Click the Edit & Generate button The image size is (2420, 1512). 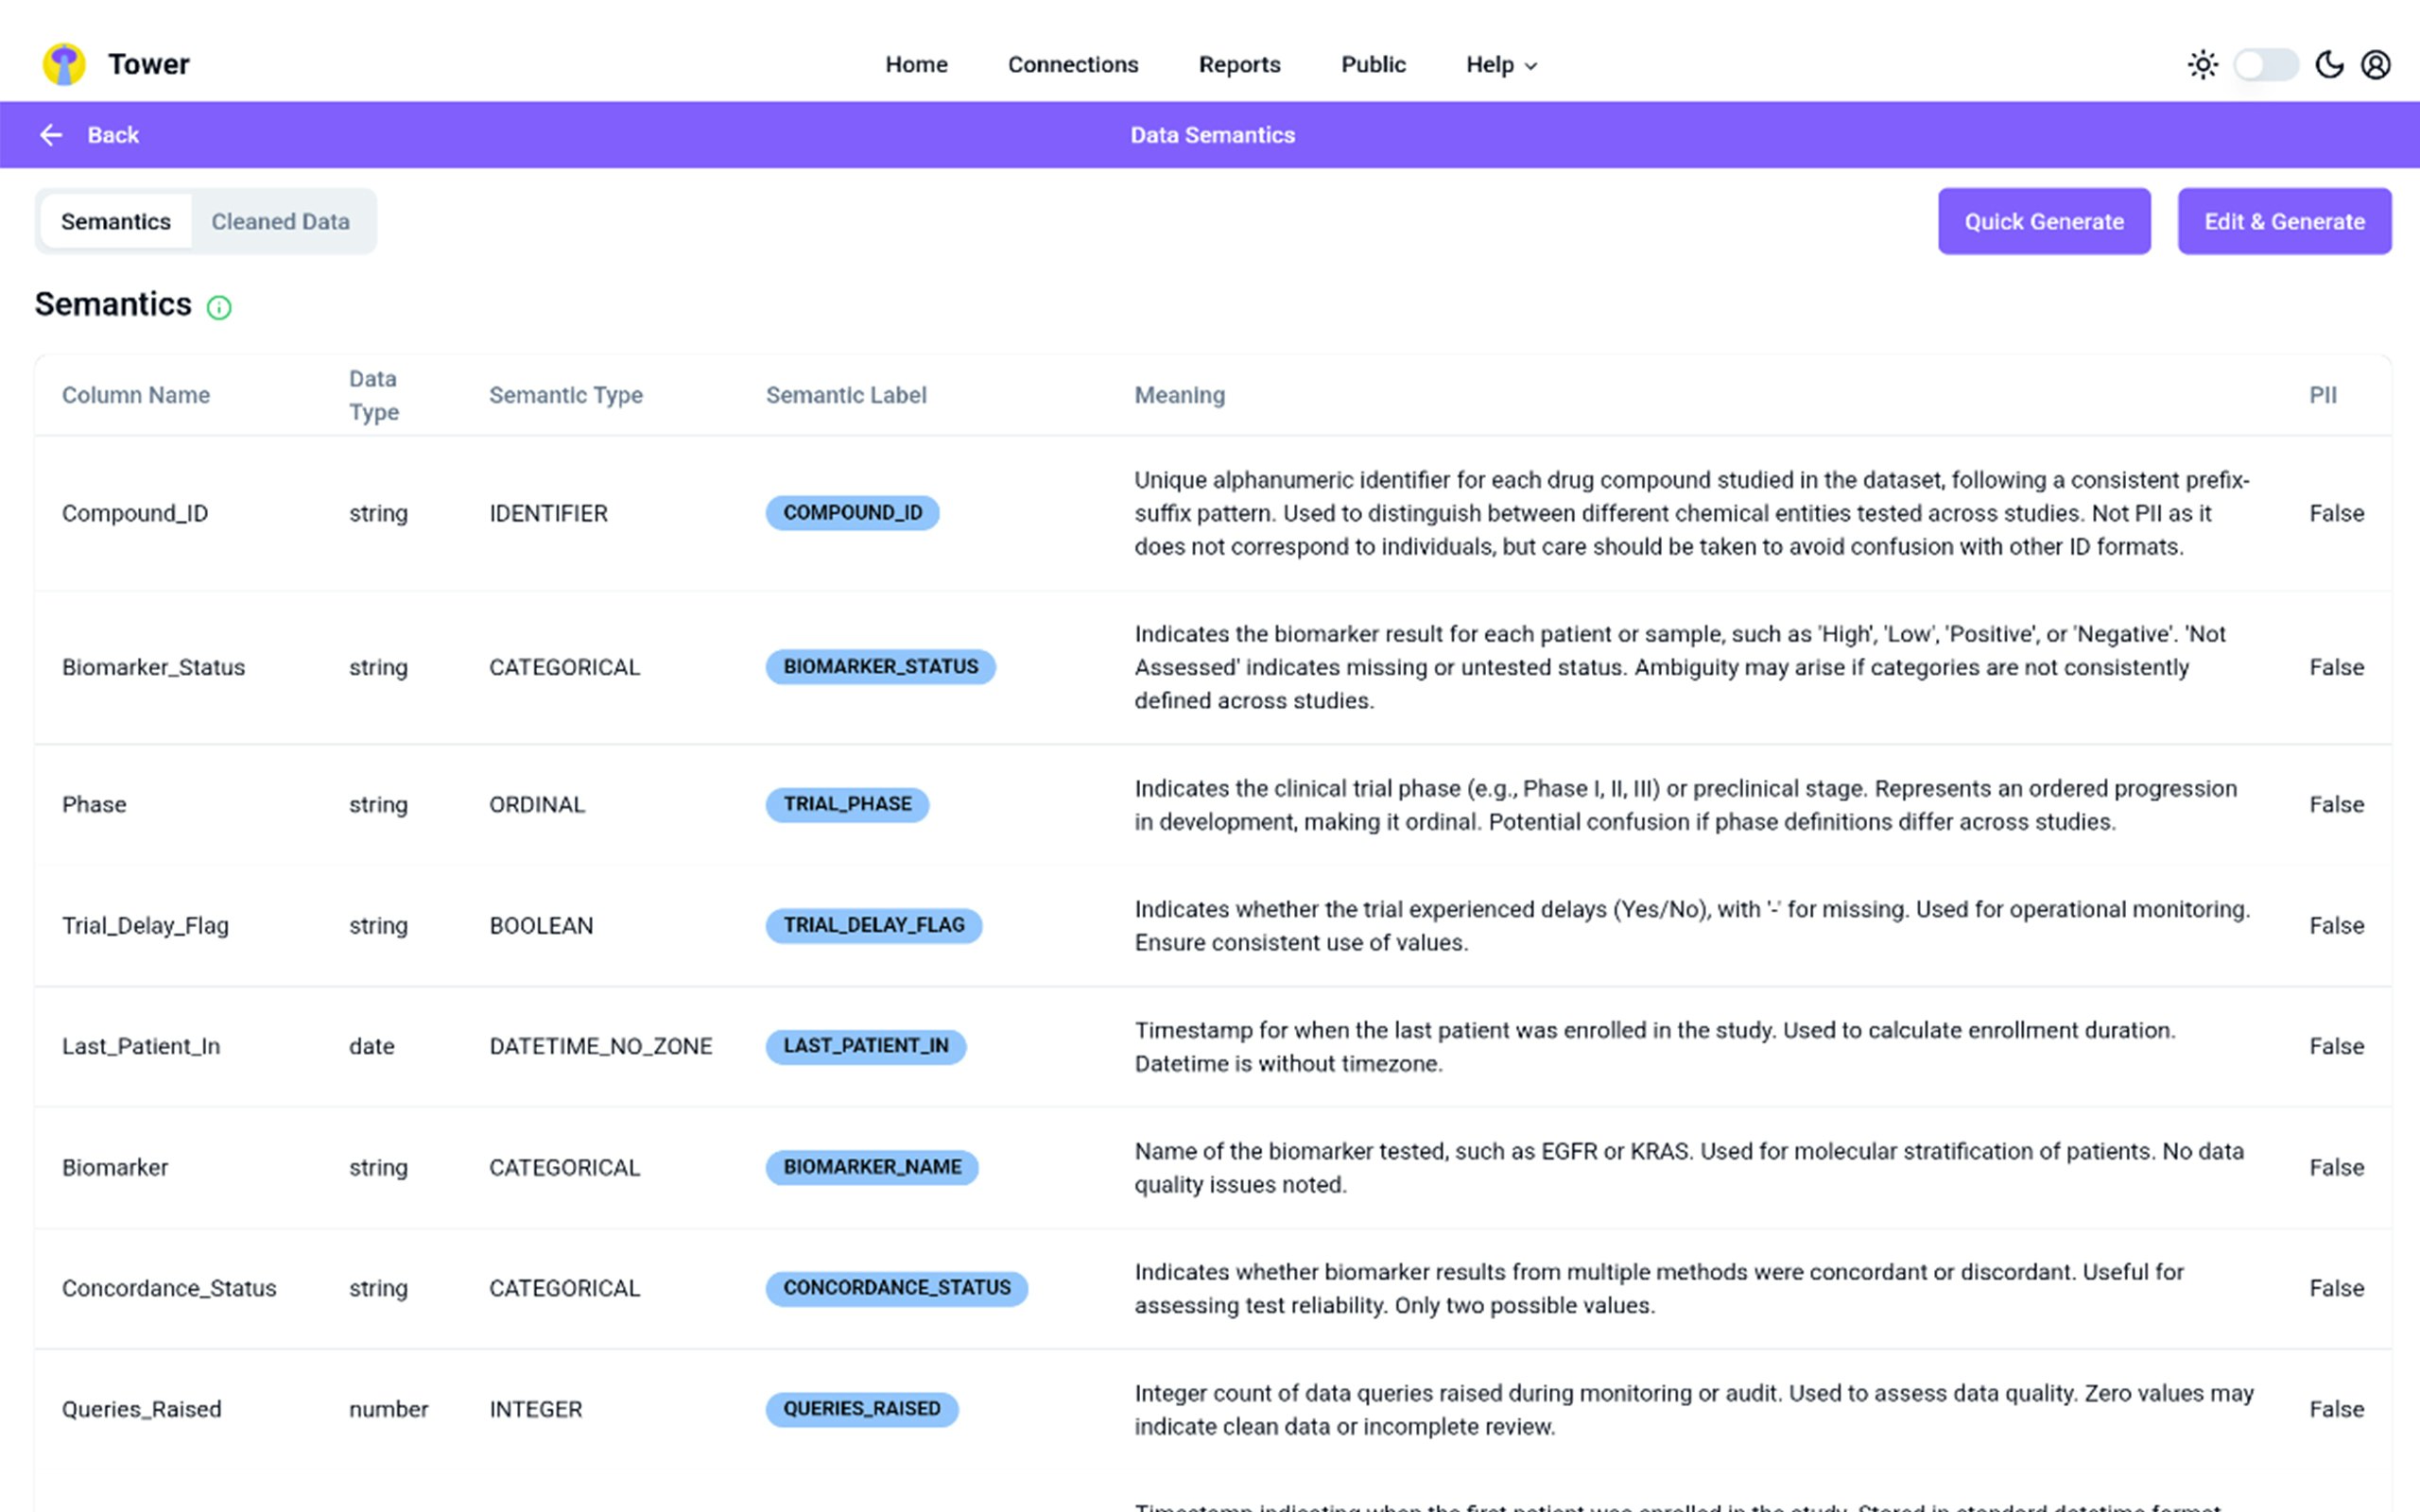point(2284,221)
